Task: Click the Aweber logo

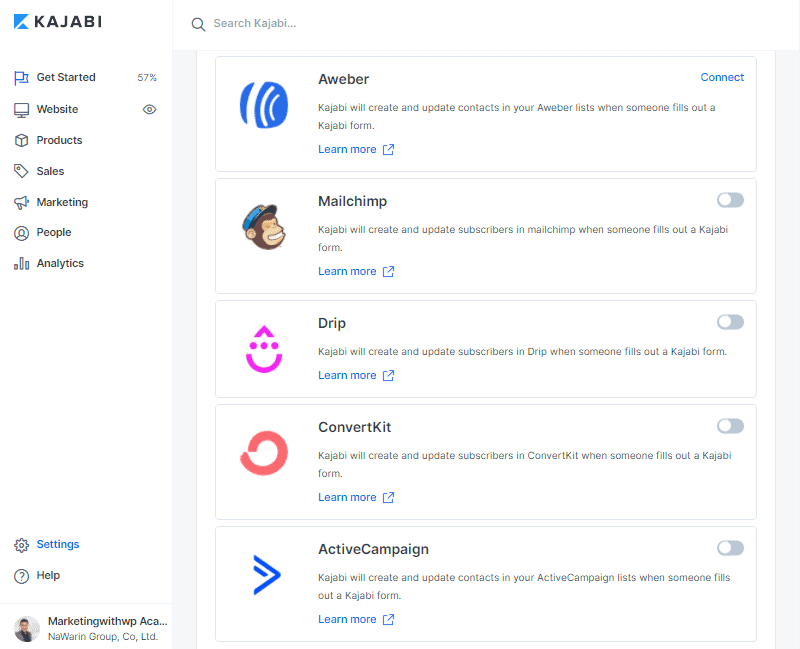Action: pyautogui.click(x=264, y=105)
